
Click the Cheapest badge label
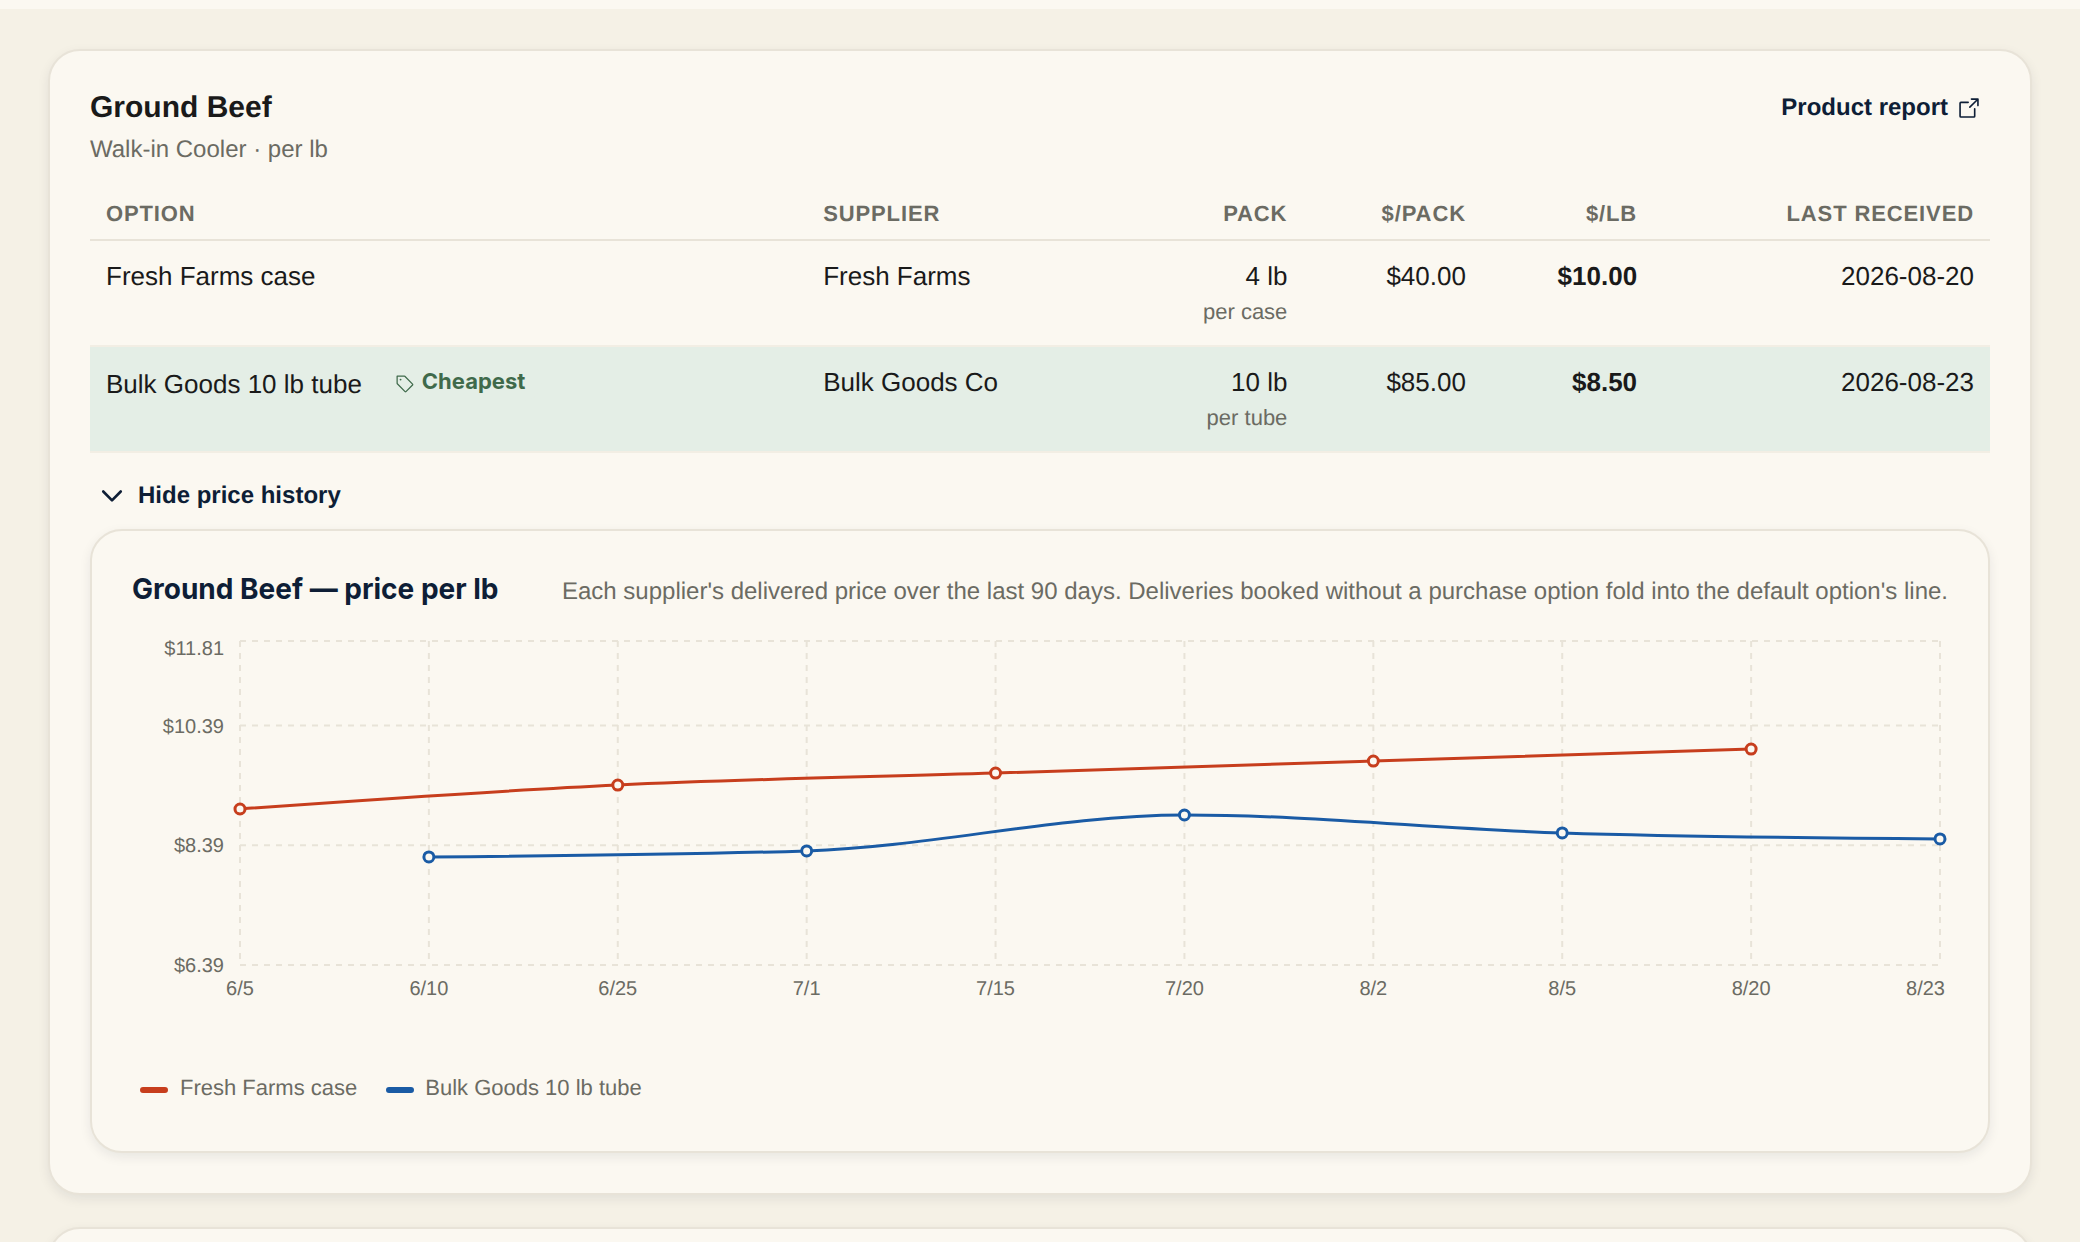473,382
